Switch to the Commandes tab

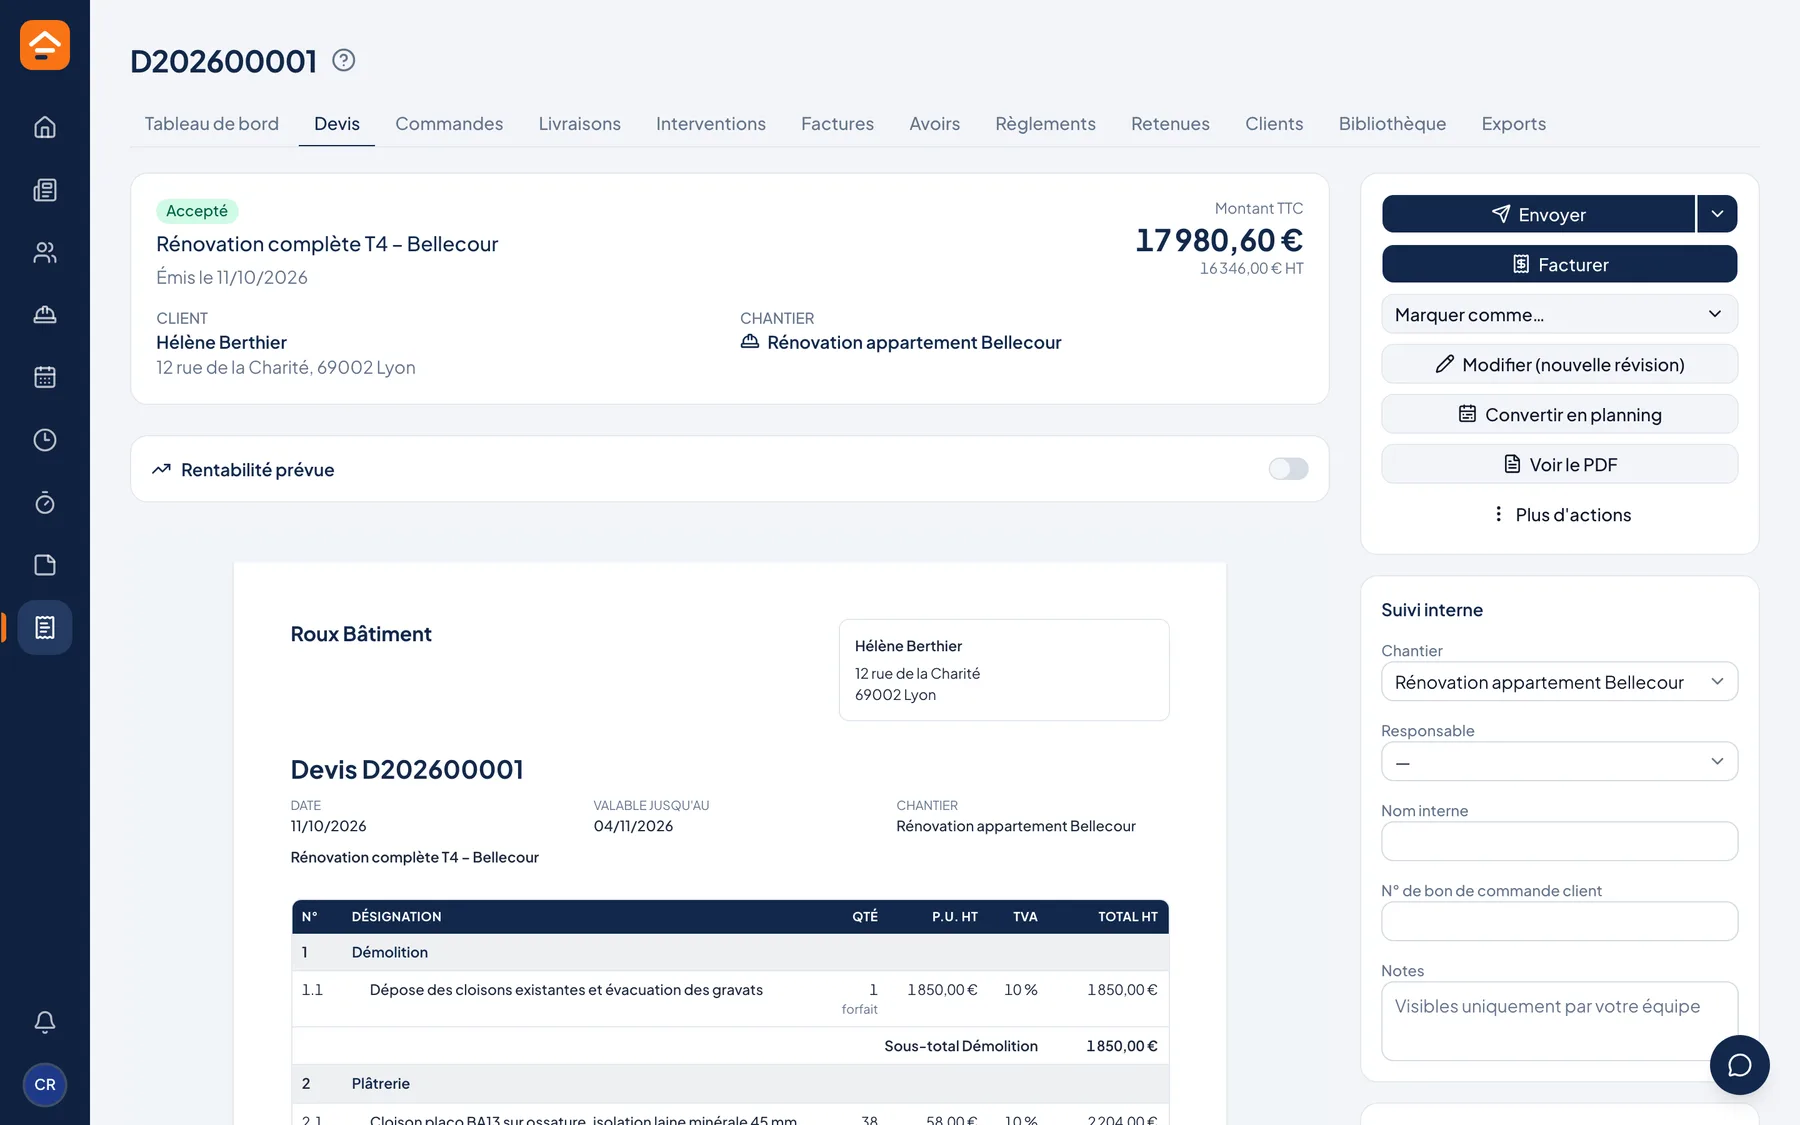pyautogui.click(x=449, y=124)
